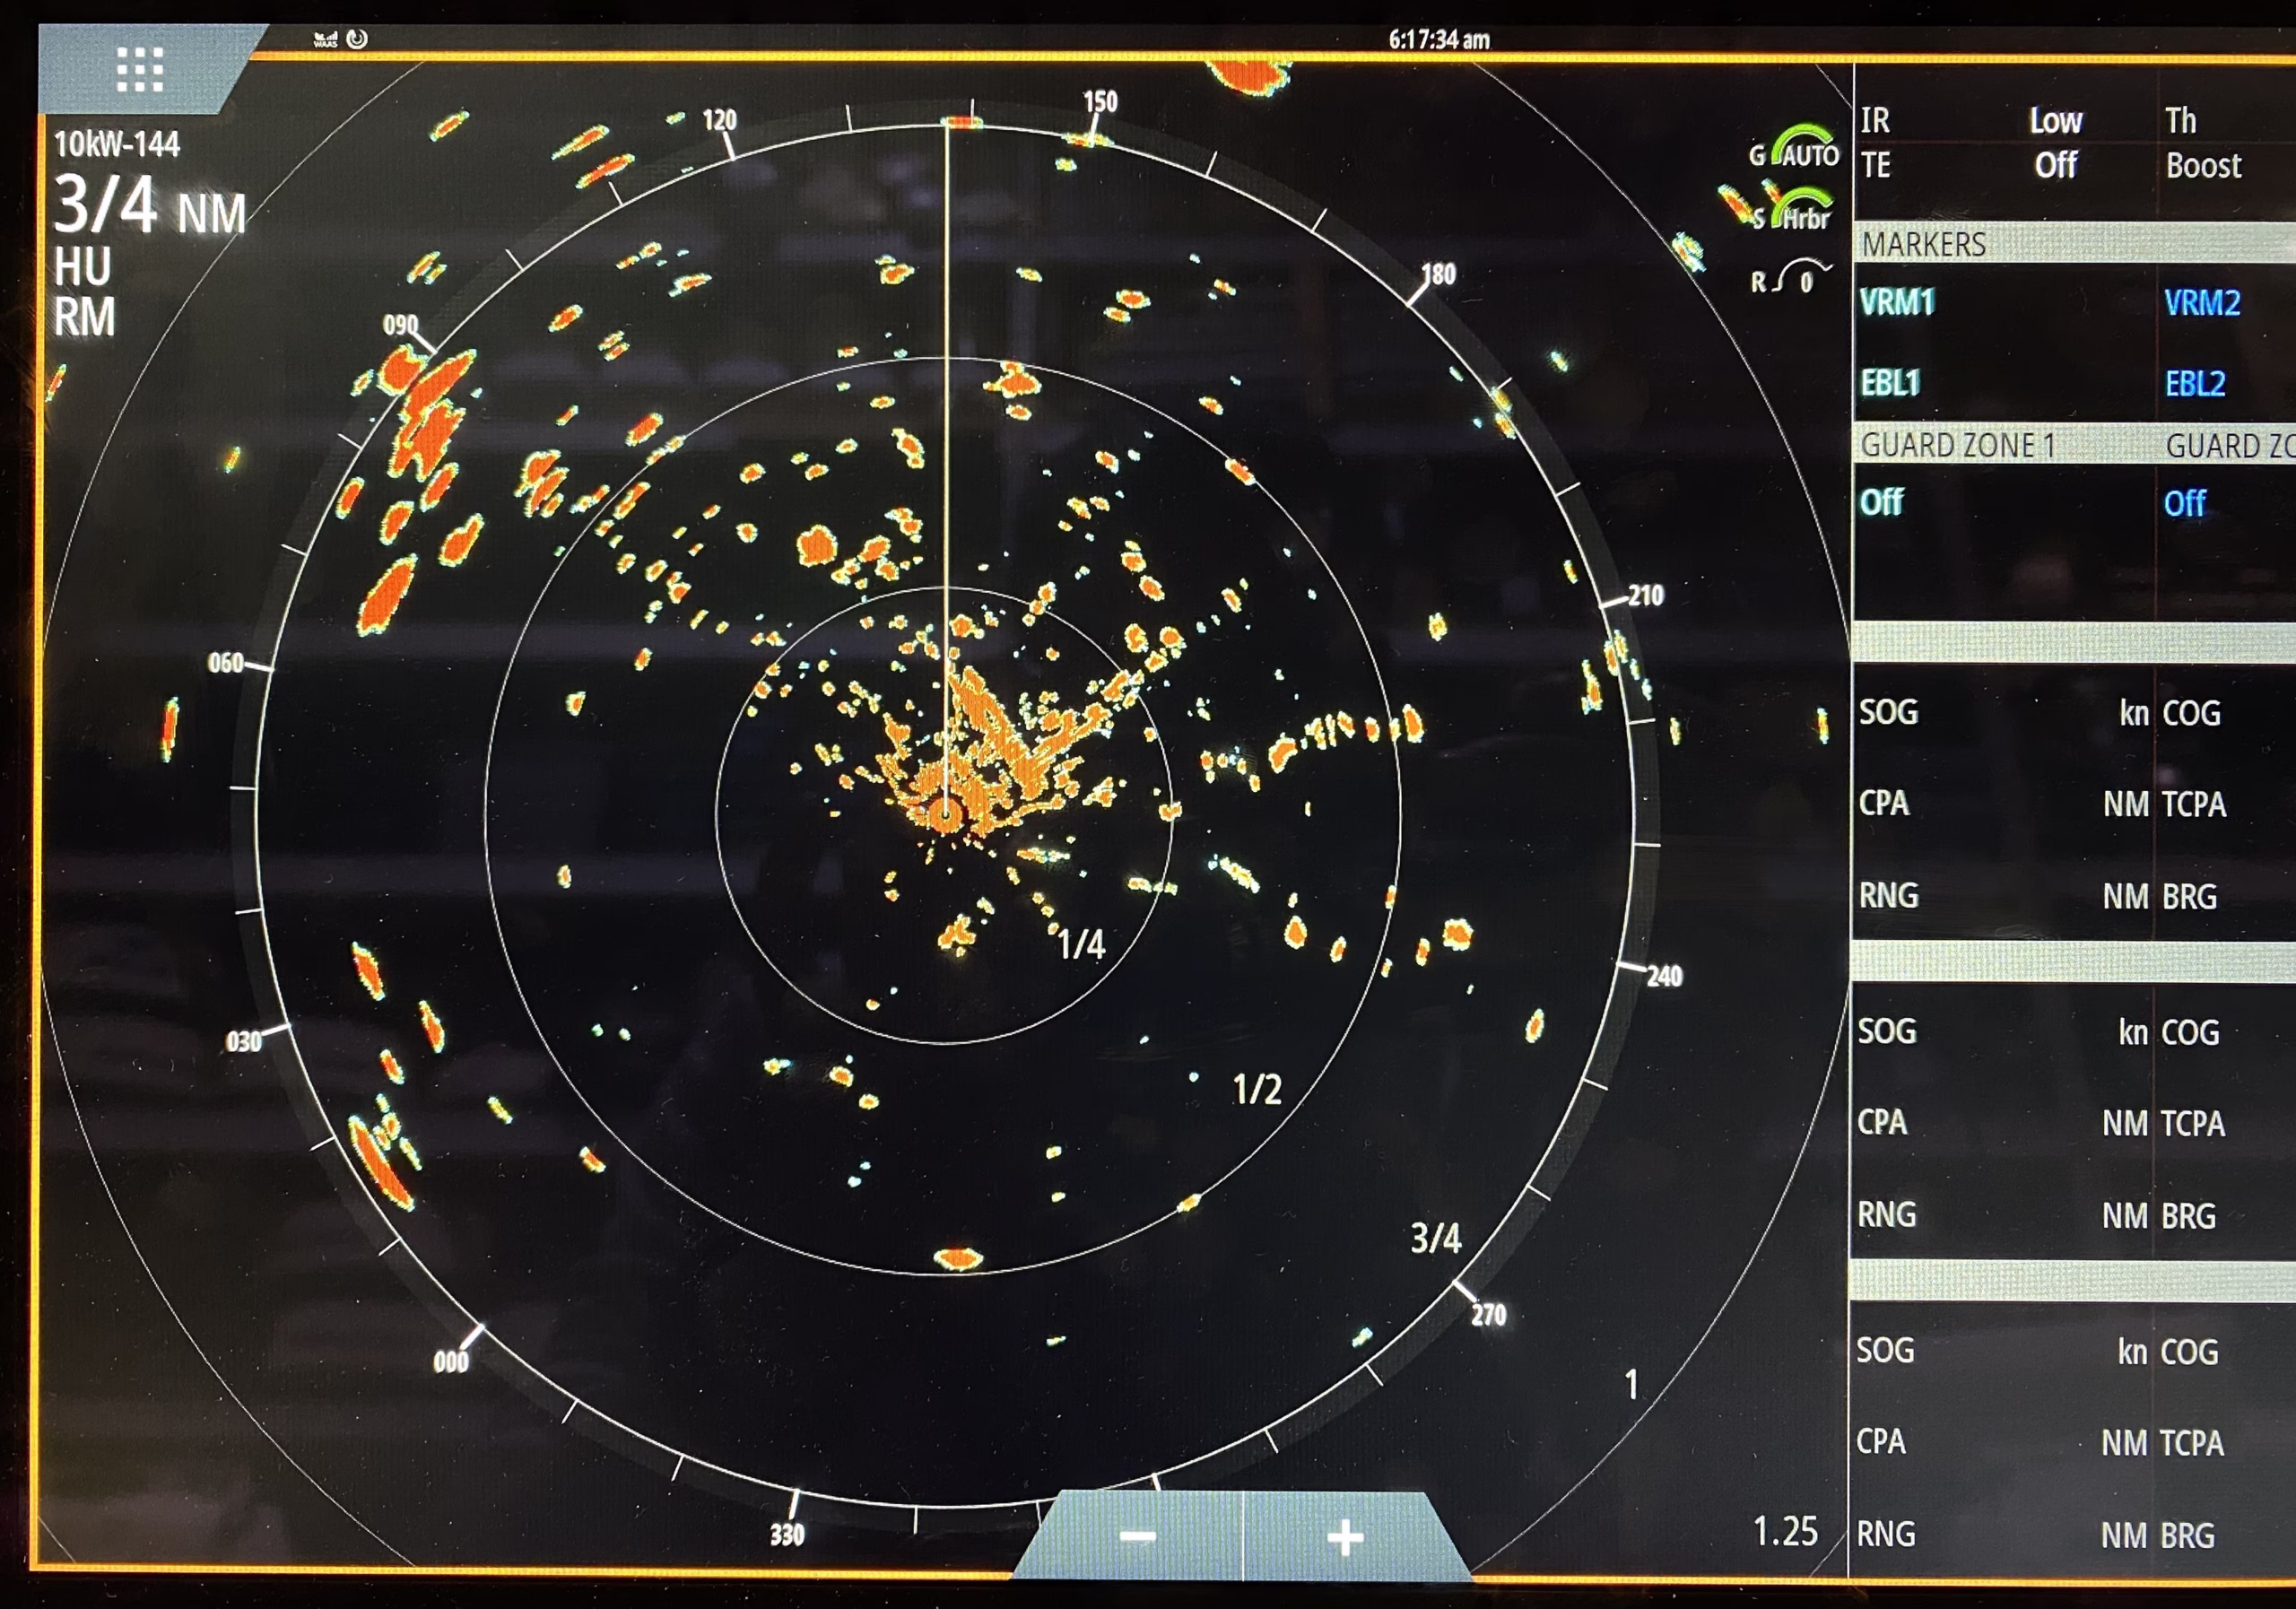Toggle TE target expansion Off value
2296x1609 pixels.
click(2056, 164)
